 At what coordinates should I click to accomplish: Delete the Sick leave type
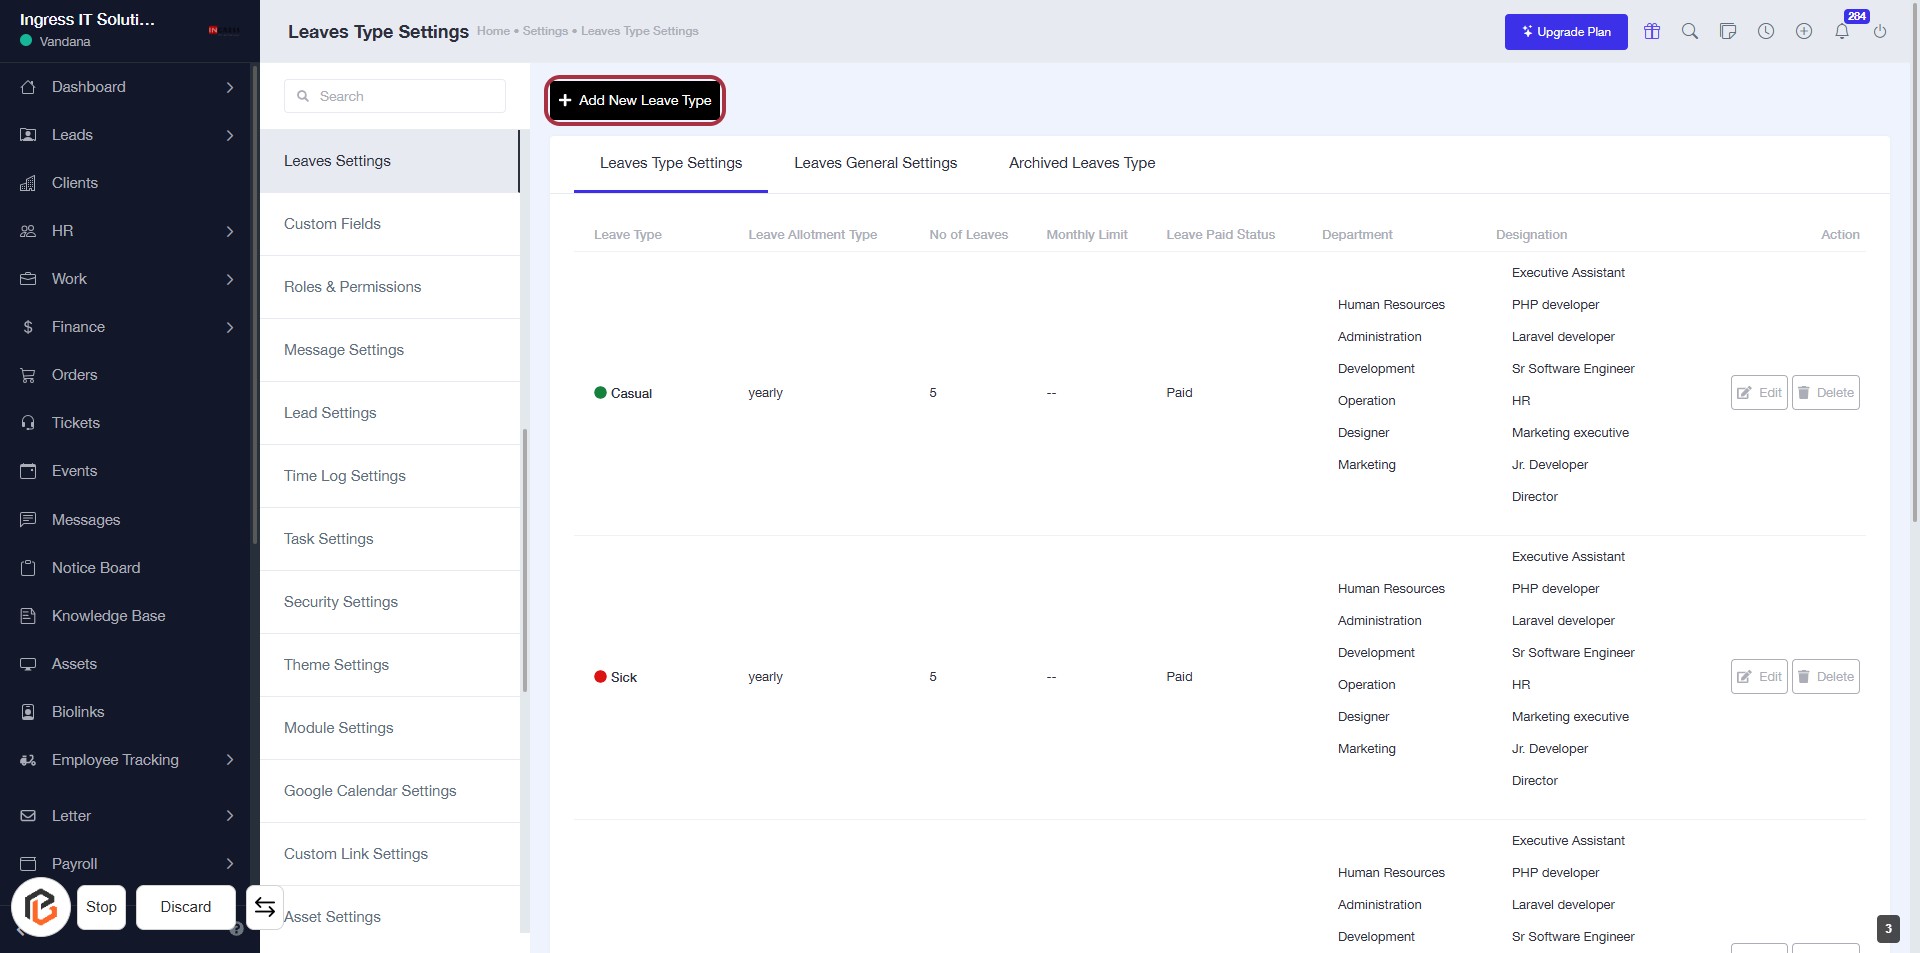coord(1825,677)
